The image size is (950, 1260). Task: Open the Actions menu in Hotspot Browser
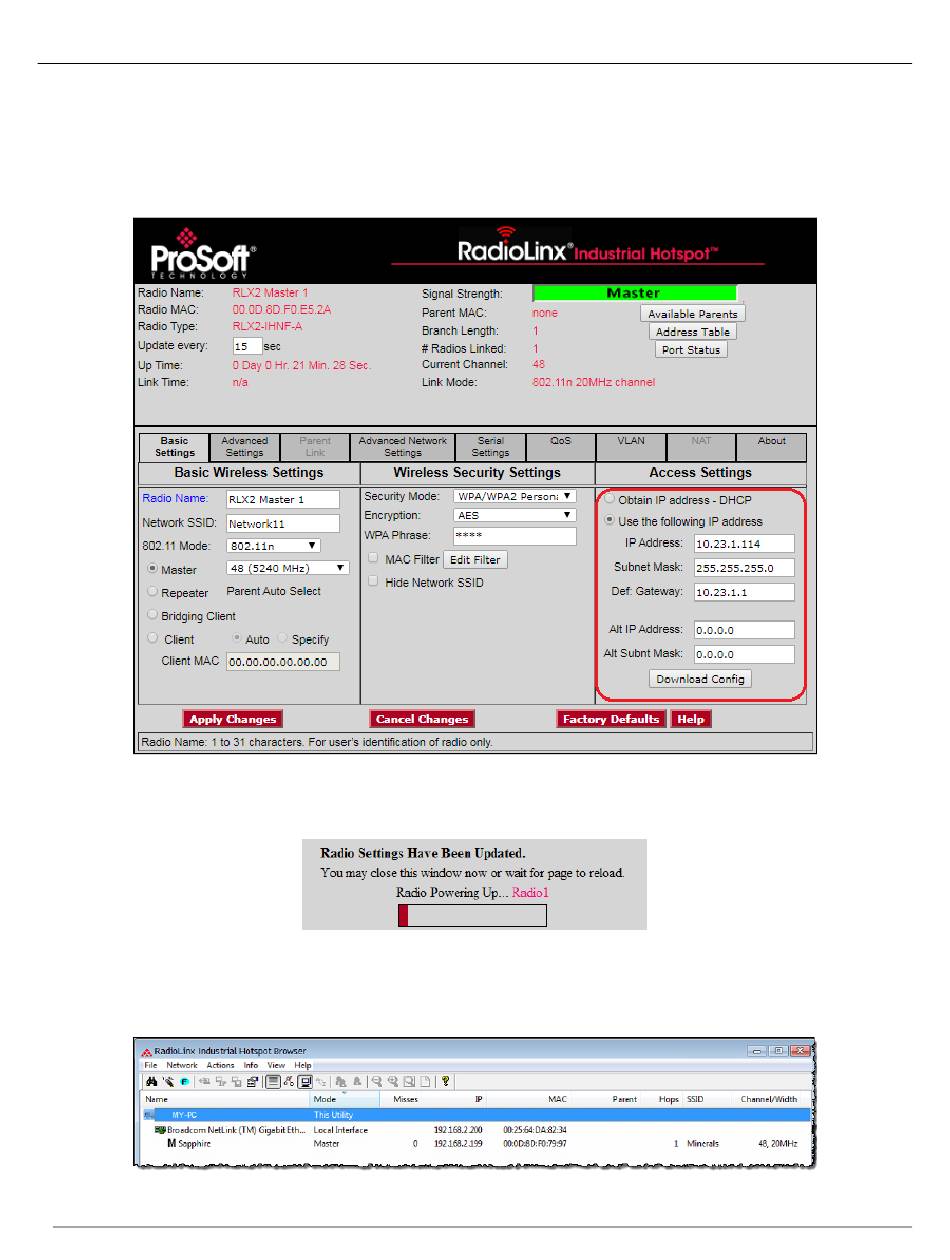pos(220,1066)
